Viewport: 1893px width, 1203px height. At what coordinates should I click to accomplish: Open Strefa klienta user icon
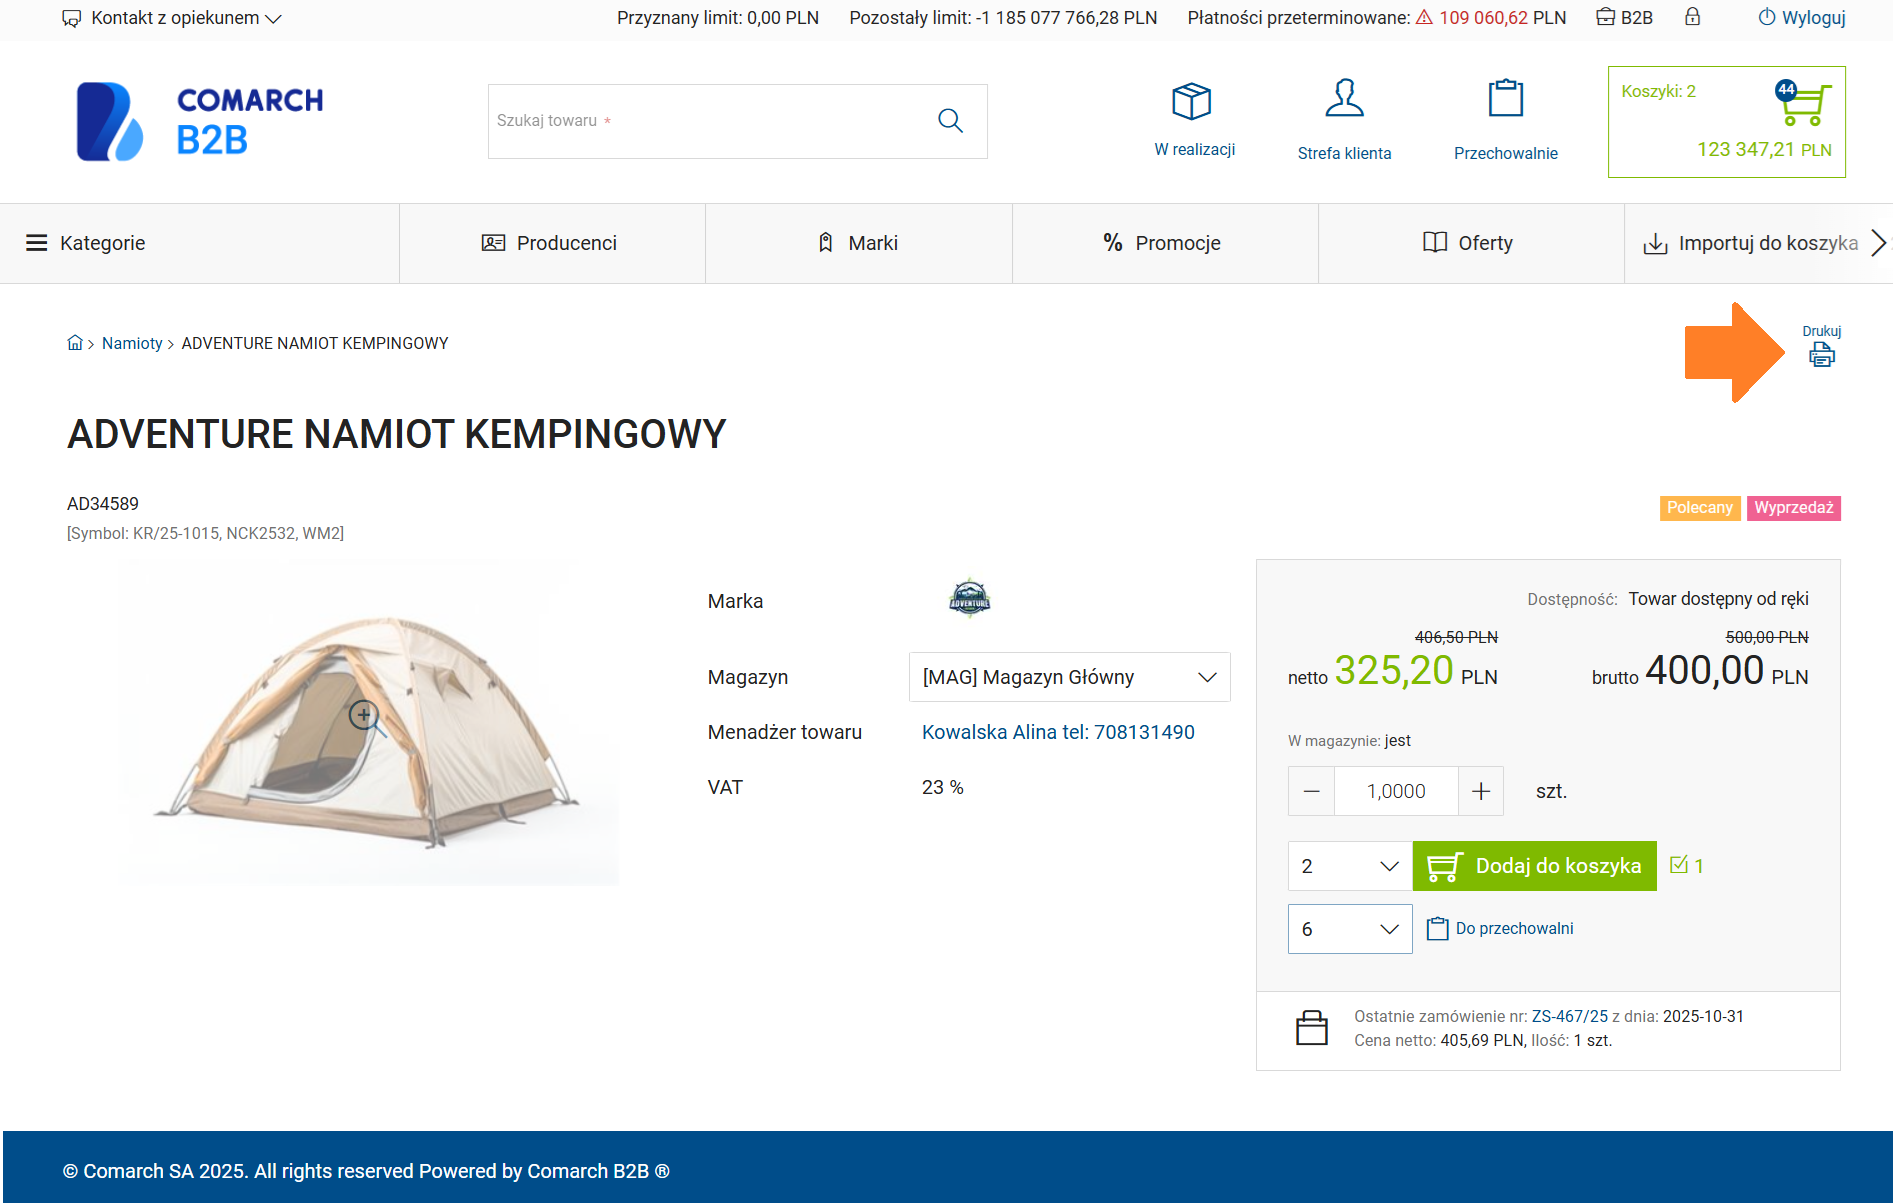(x=1344, y=99)
